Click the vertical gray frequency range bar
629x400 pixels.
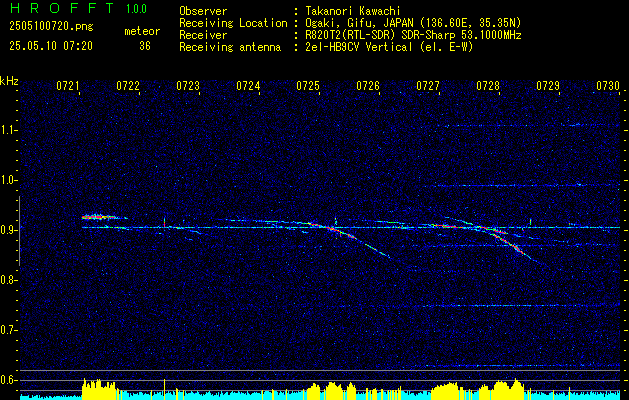(x=19, y=231)
